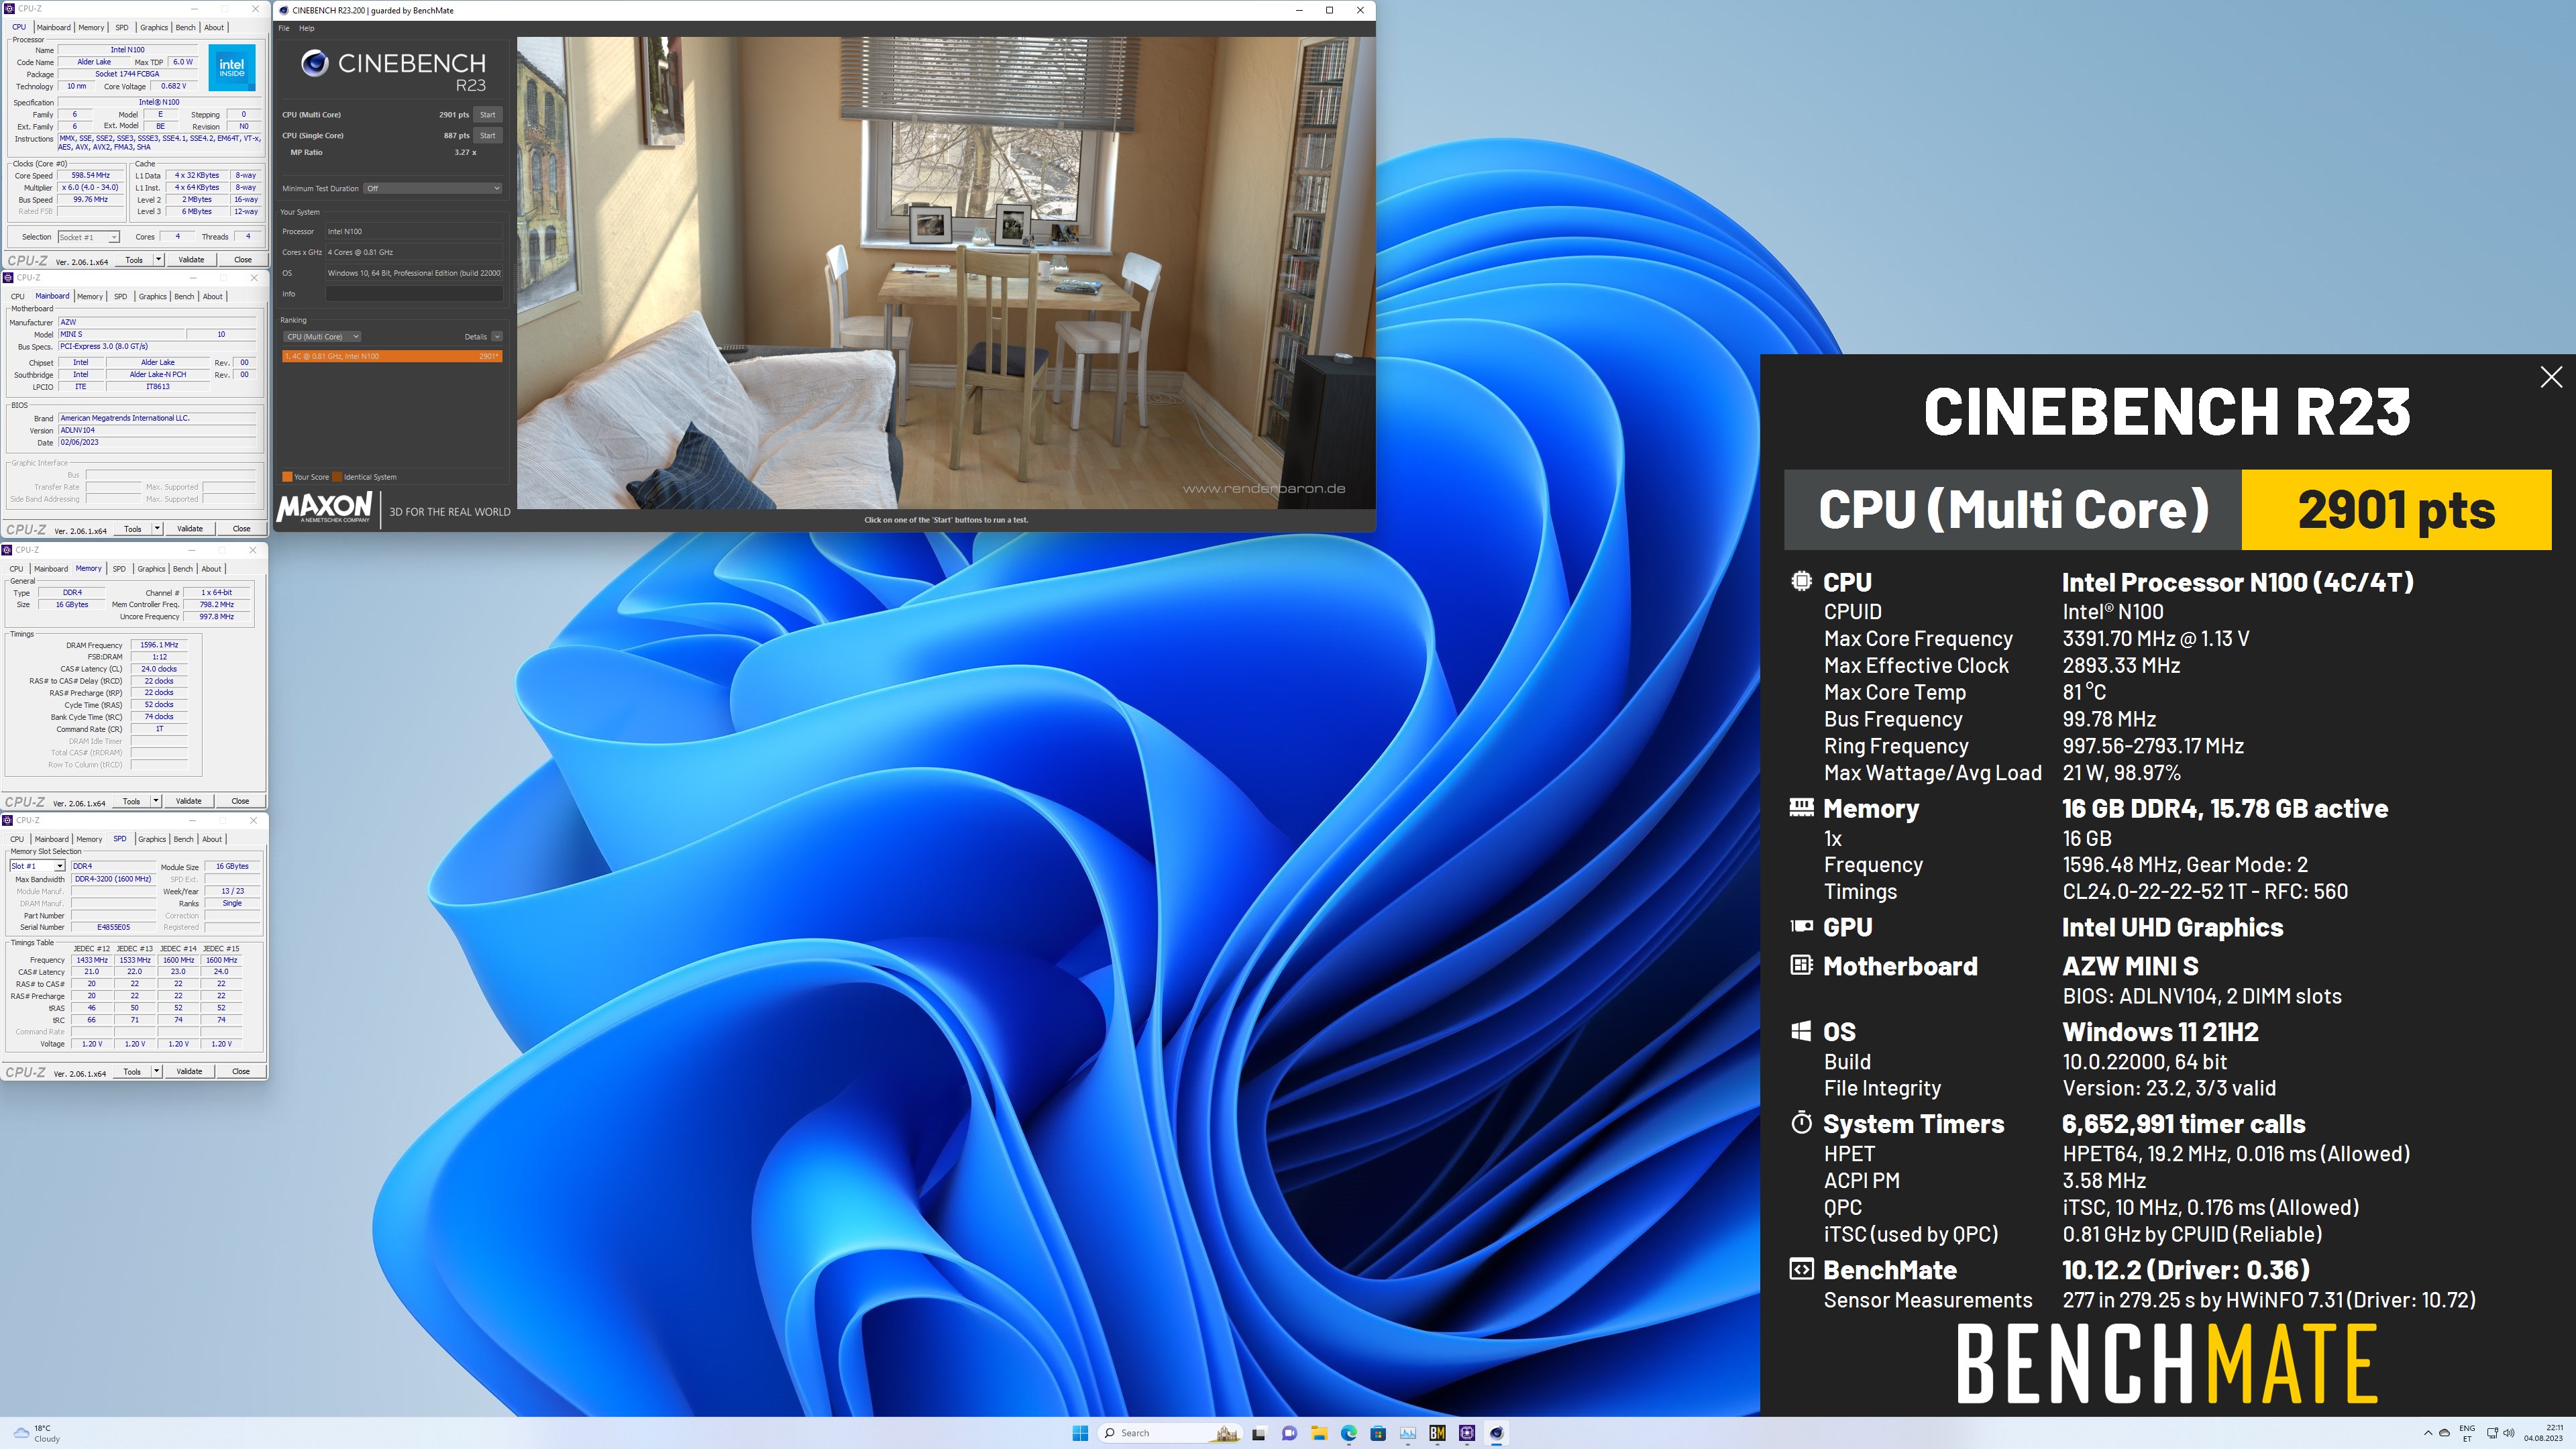Select SPD tab in top CPU-Z window
This screenshot has width=2576, height=1449.
[122, 27]
